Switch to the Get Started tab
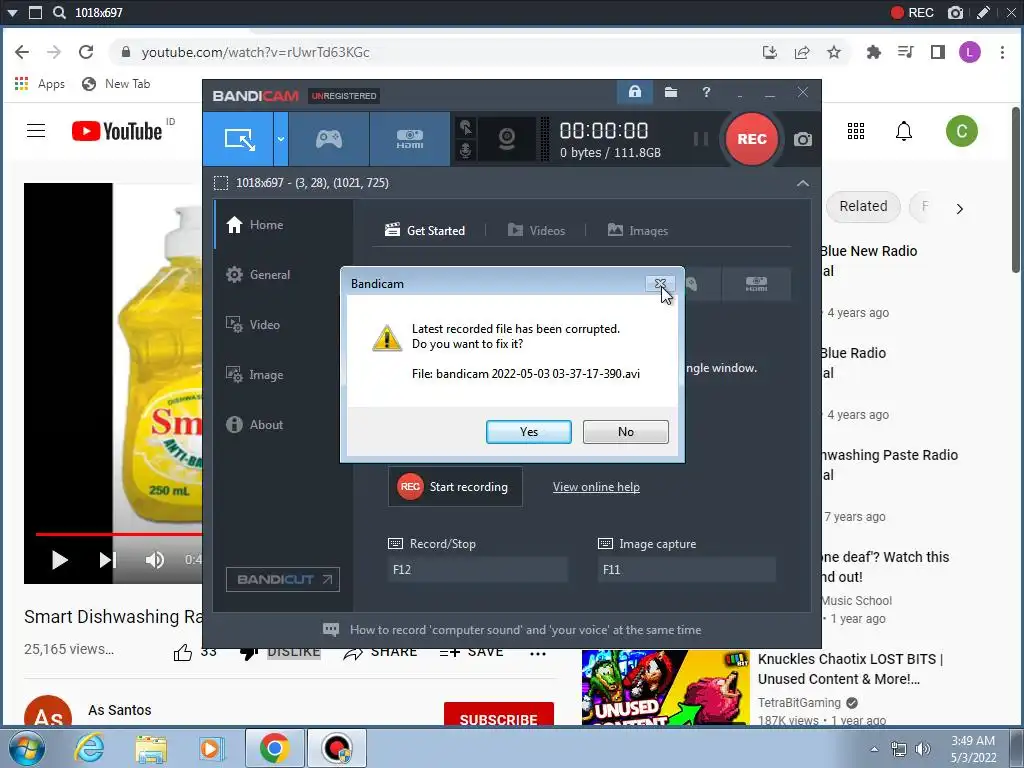Viewport: 1024px width, 768px height. pos(425,231)
